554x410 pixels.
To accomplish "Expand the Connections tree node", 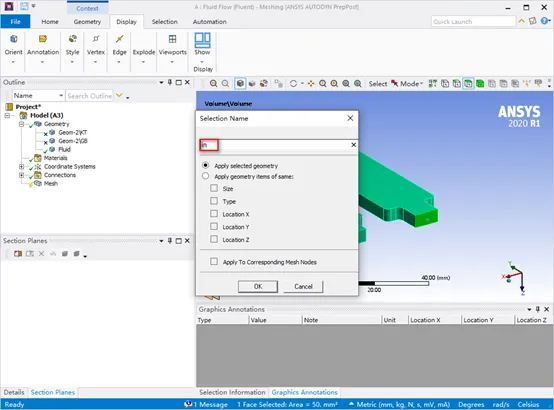I will click(22, 175).
